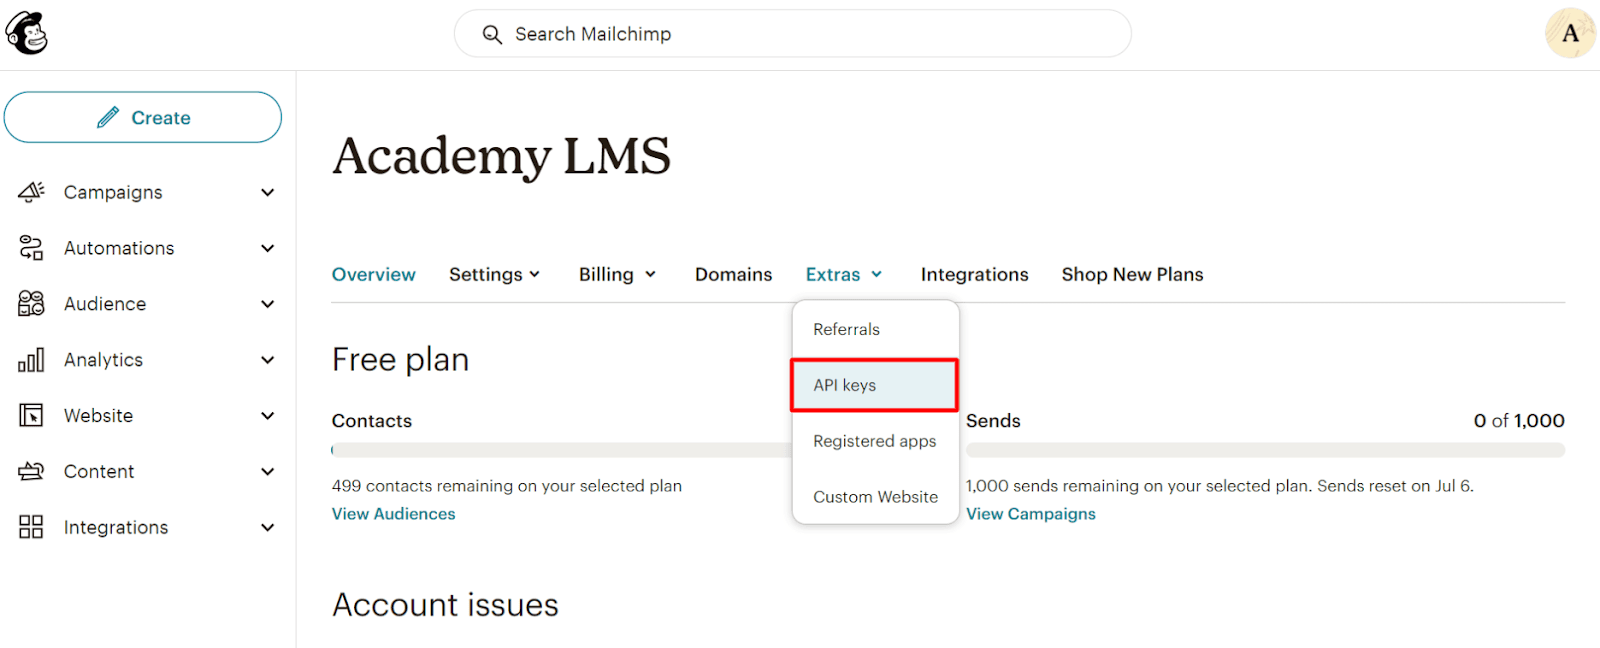The image size is (1600, 648).
Task: Click the Free plan heading
Action: (401, 359)
